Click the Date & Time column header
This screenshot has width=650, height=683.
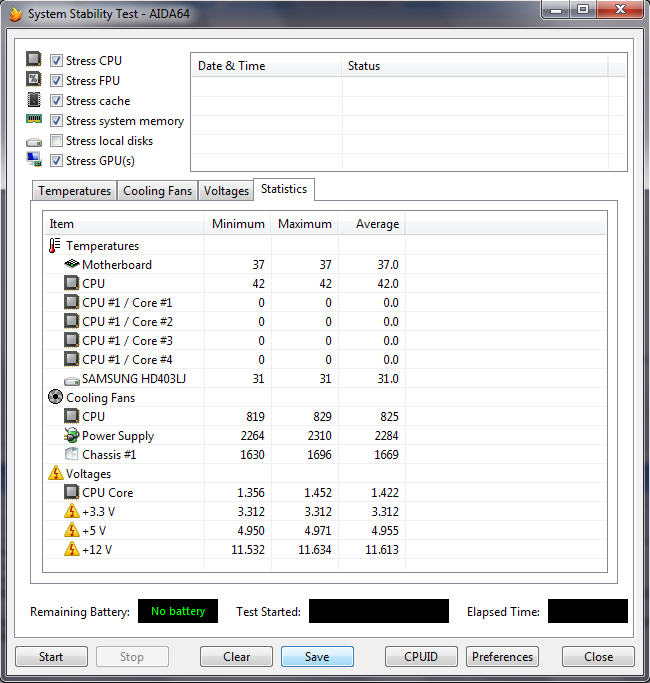pos(267,66)
